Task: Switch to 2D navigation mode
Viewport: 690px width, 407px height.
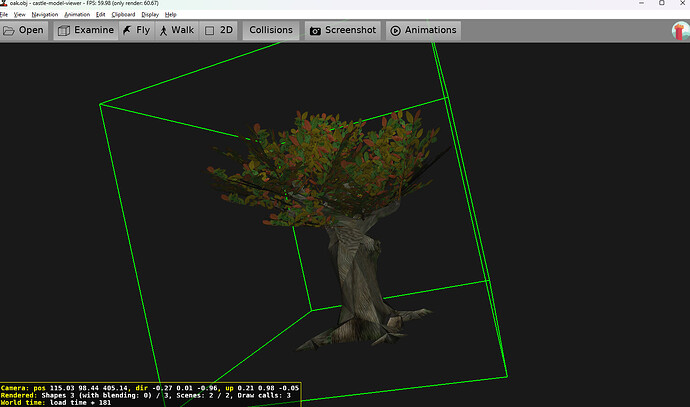Action: point(219,30)
